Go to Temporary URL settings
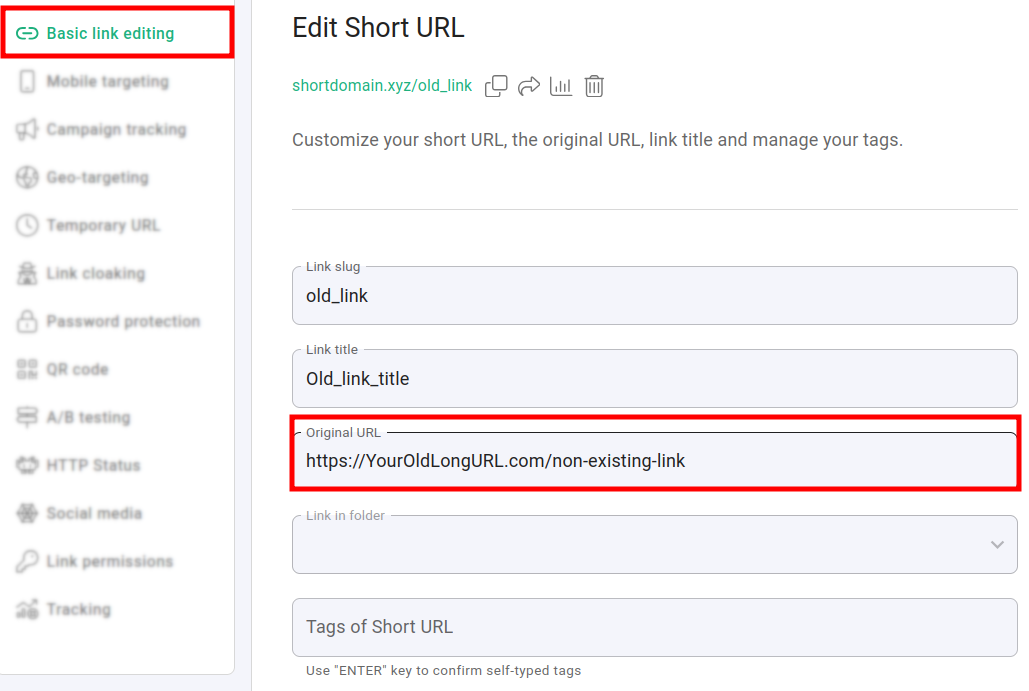 pos(103,226)
